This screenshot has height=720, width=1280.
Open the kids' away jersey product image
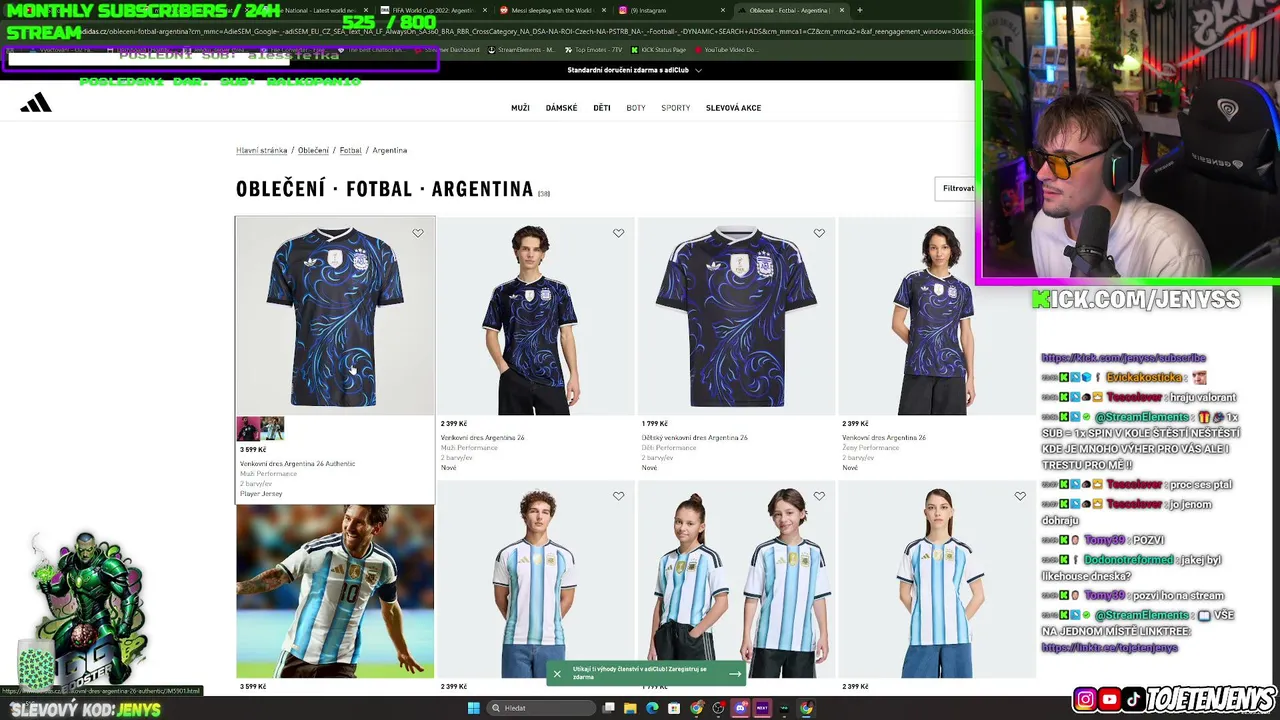[x=736, y=317]
